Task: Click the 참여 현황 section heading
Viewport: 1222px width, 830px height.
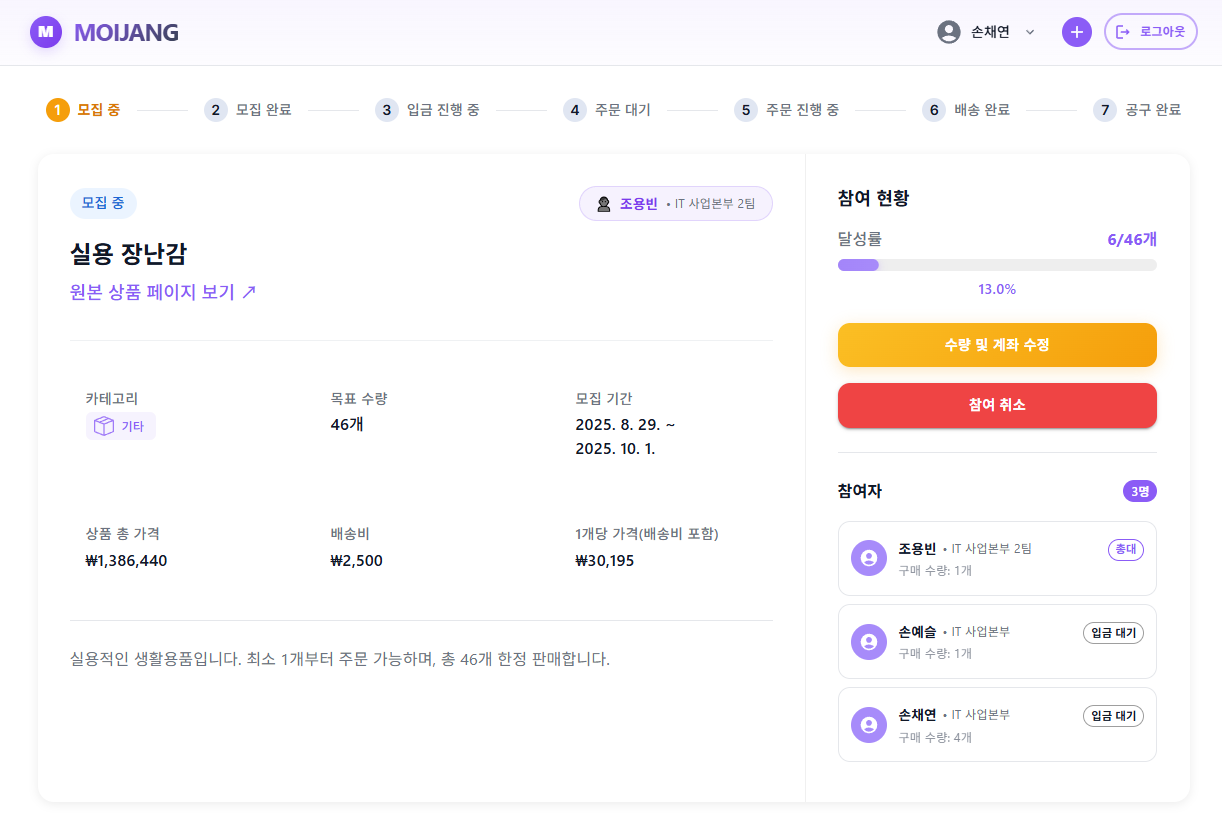Action: [873, 198]
